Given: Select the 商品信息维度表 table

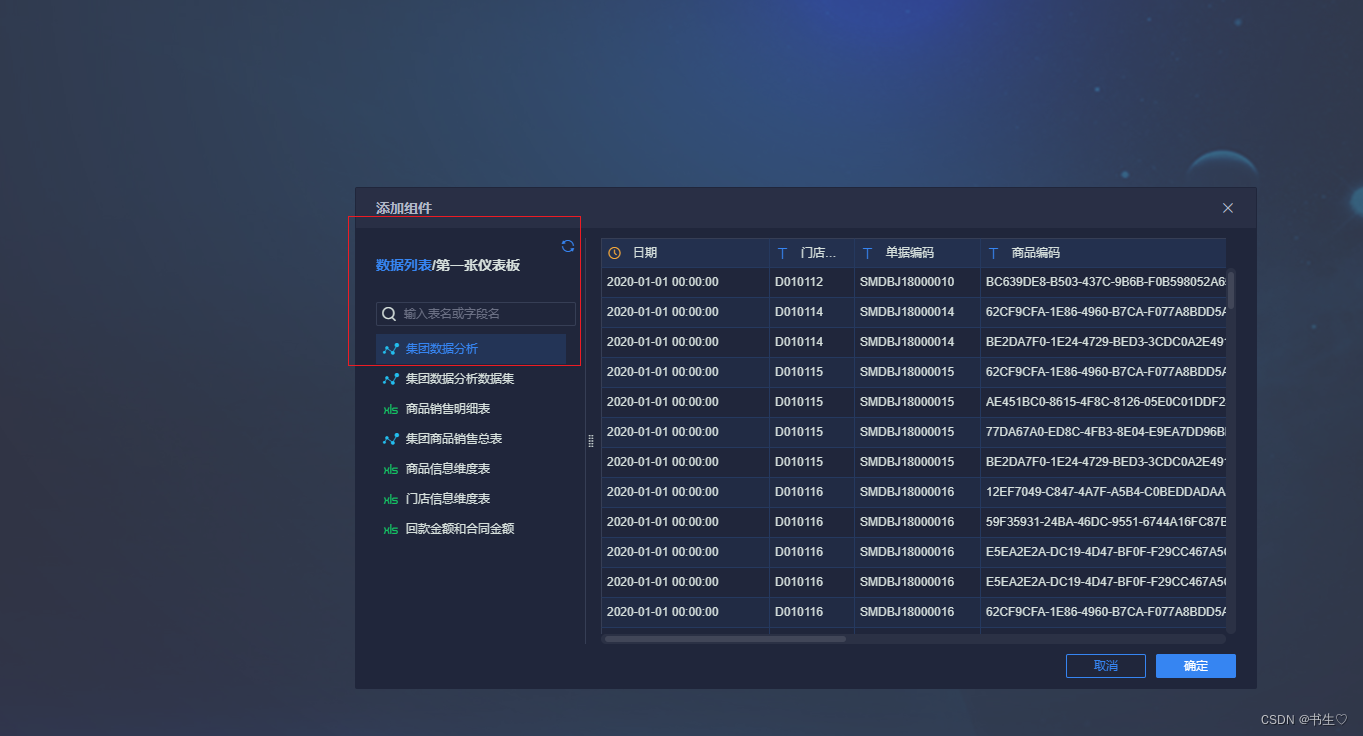Looking at the screenshot, I should coord(471,469).
